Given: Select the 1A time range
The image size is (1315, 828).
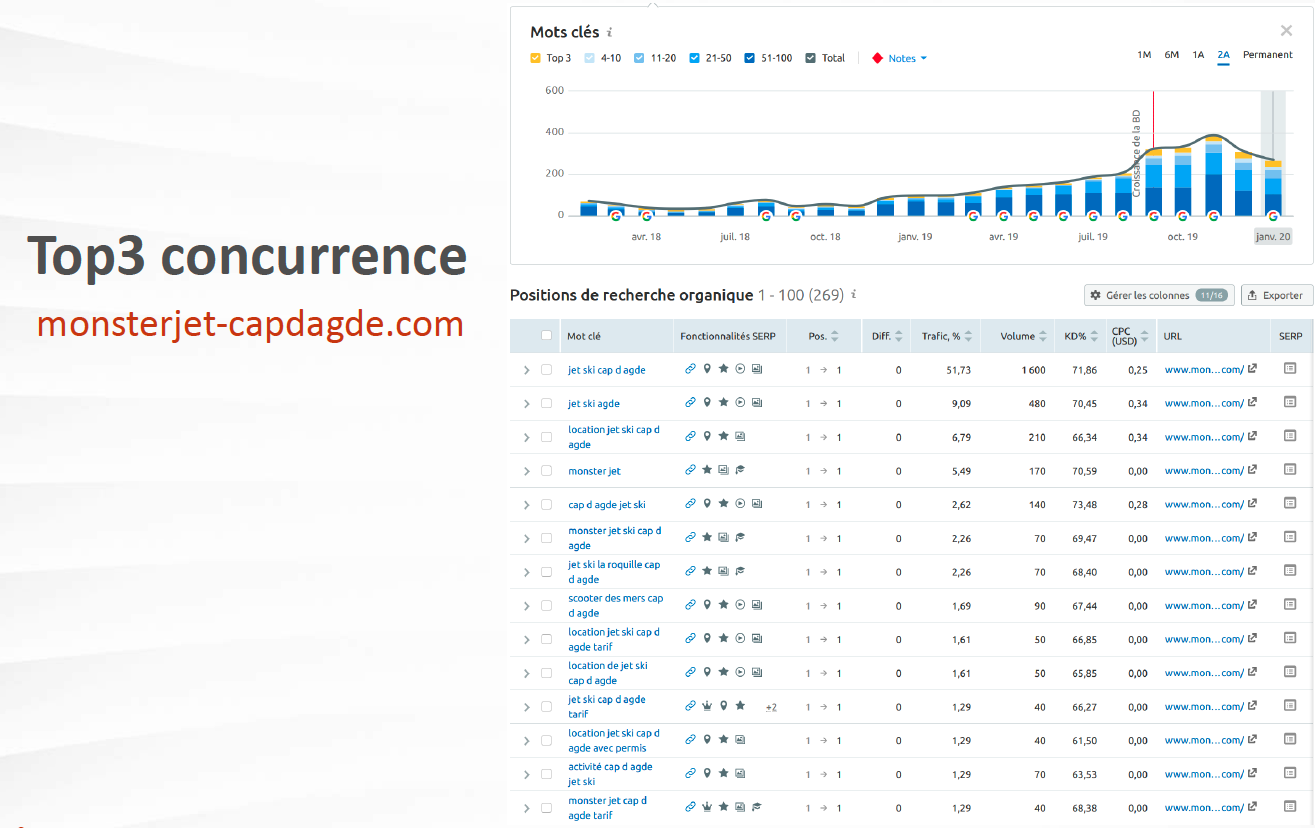Looking at the screenshot, I should 1198,55.
